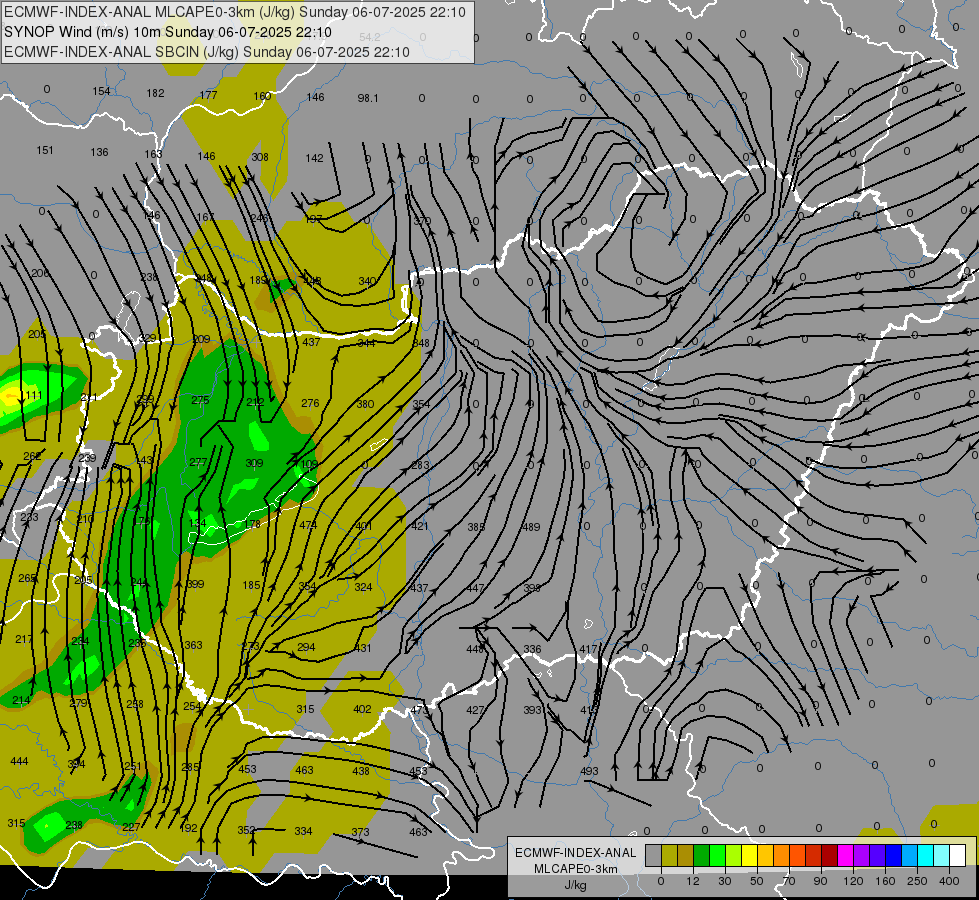The image size is (979, 900).
Task: Select the map value 154
Action: 101,91
